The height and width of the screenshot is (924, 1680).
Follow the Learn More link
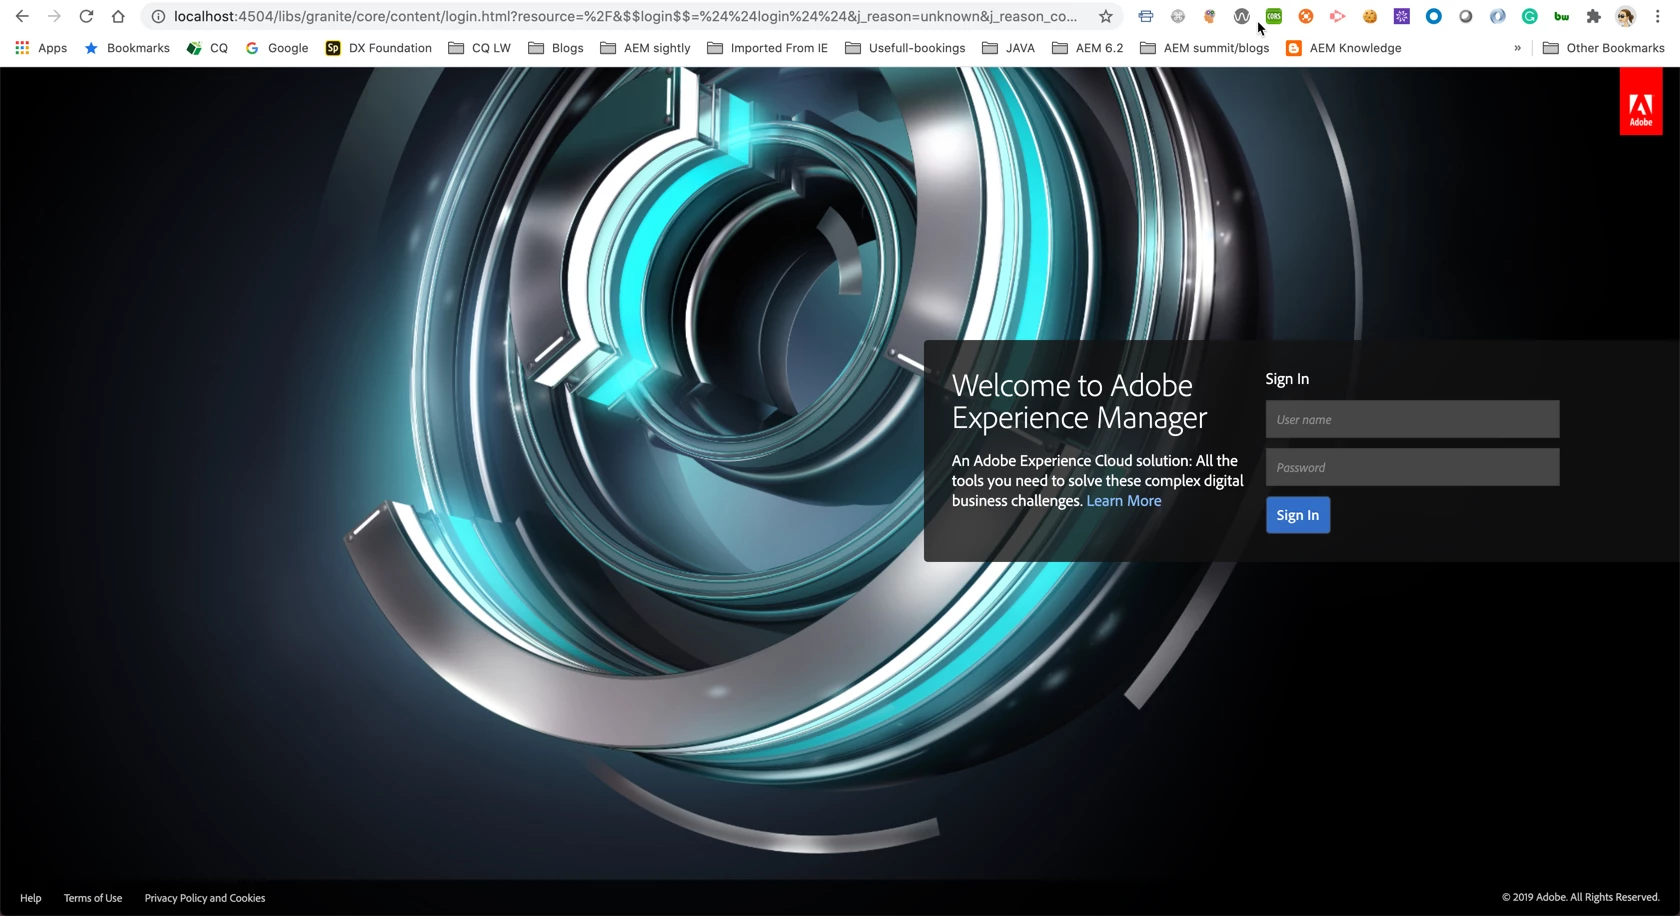pyautogui.click(x=1124, y=501)
